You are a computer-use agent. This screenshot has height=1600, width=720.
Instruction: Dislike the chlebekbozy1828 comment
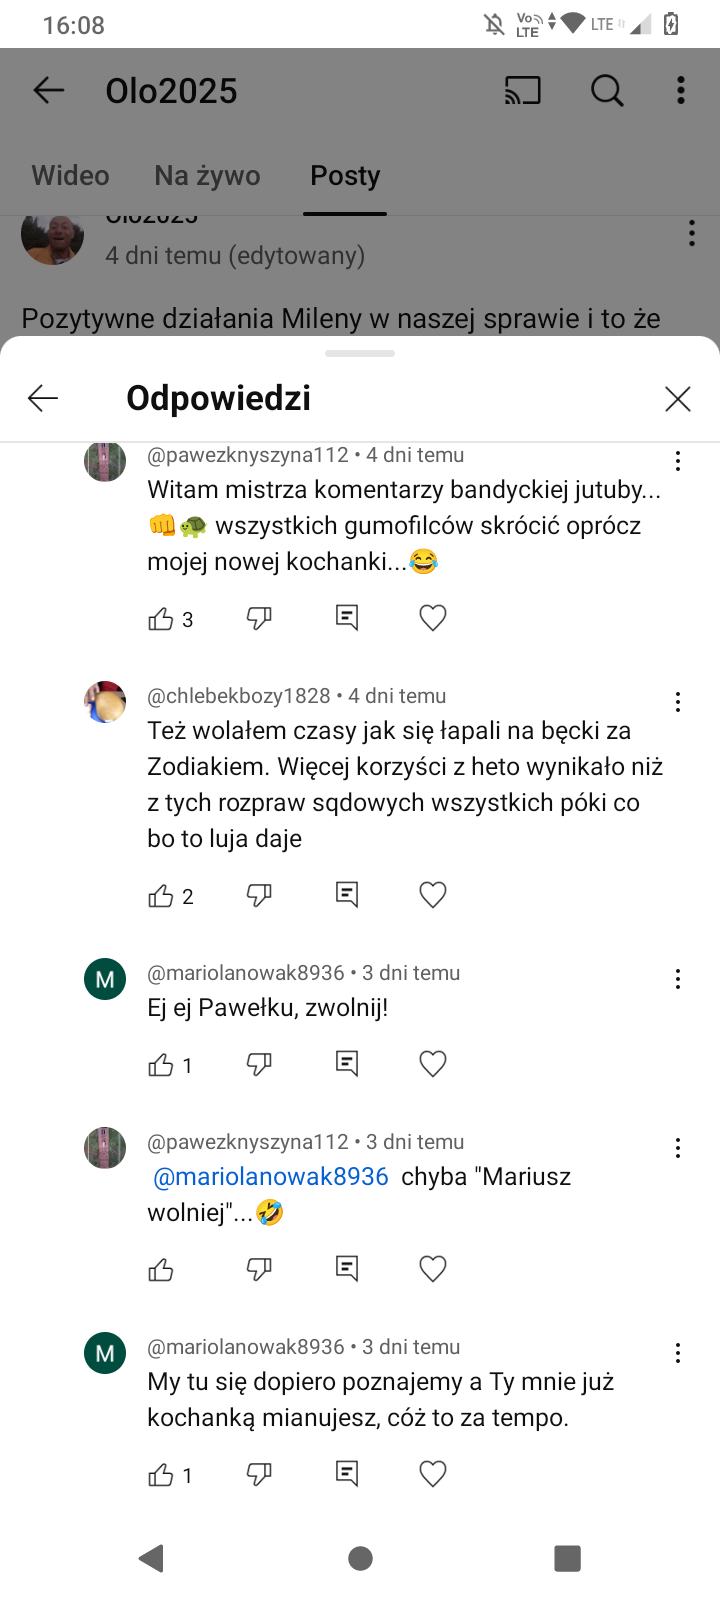point(259,894)
